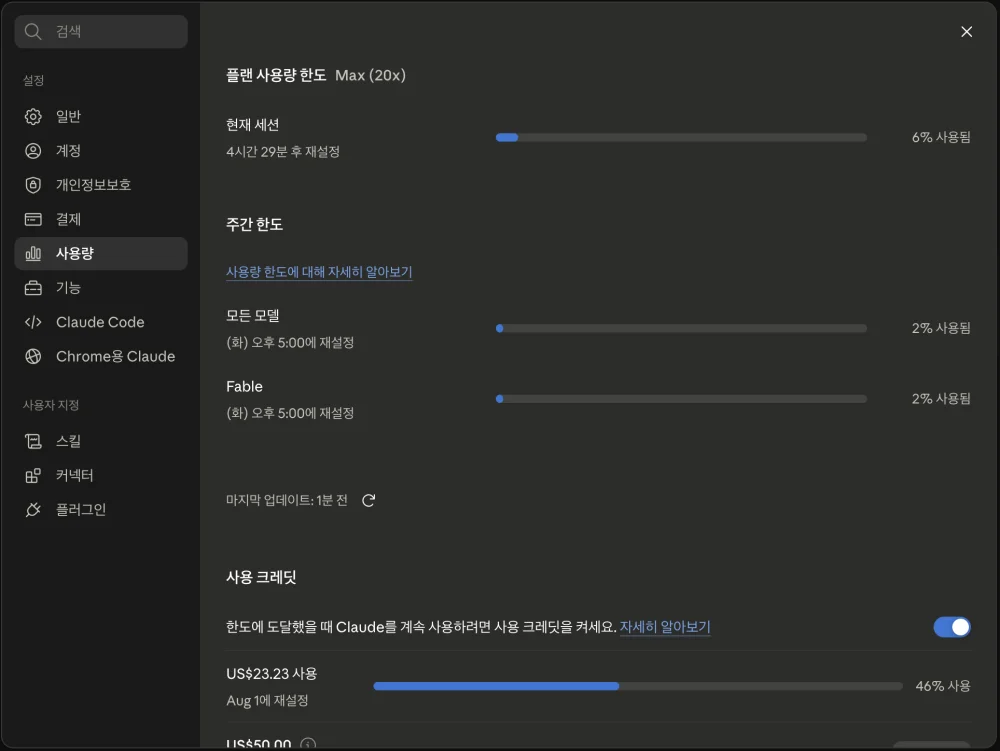
Task: Click the 4시간 29분 후 재설정 text
Action: coord(283,152)
